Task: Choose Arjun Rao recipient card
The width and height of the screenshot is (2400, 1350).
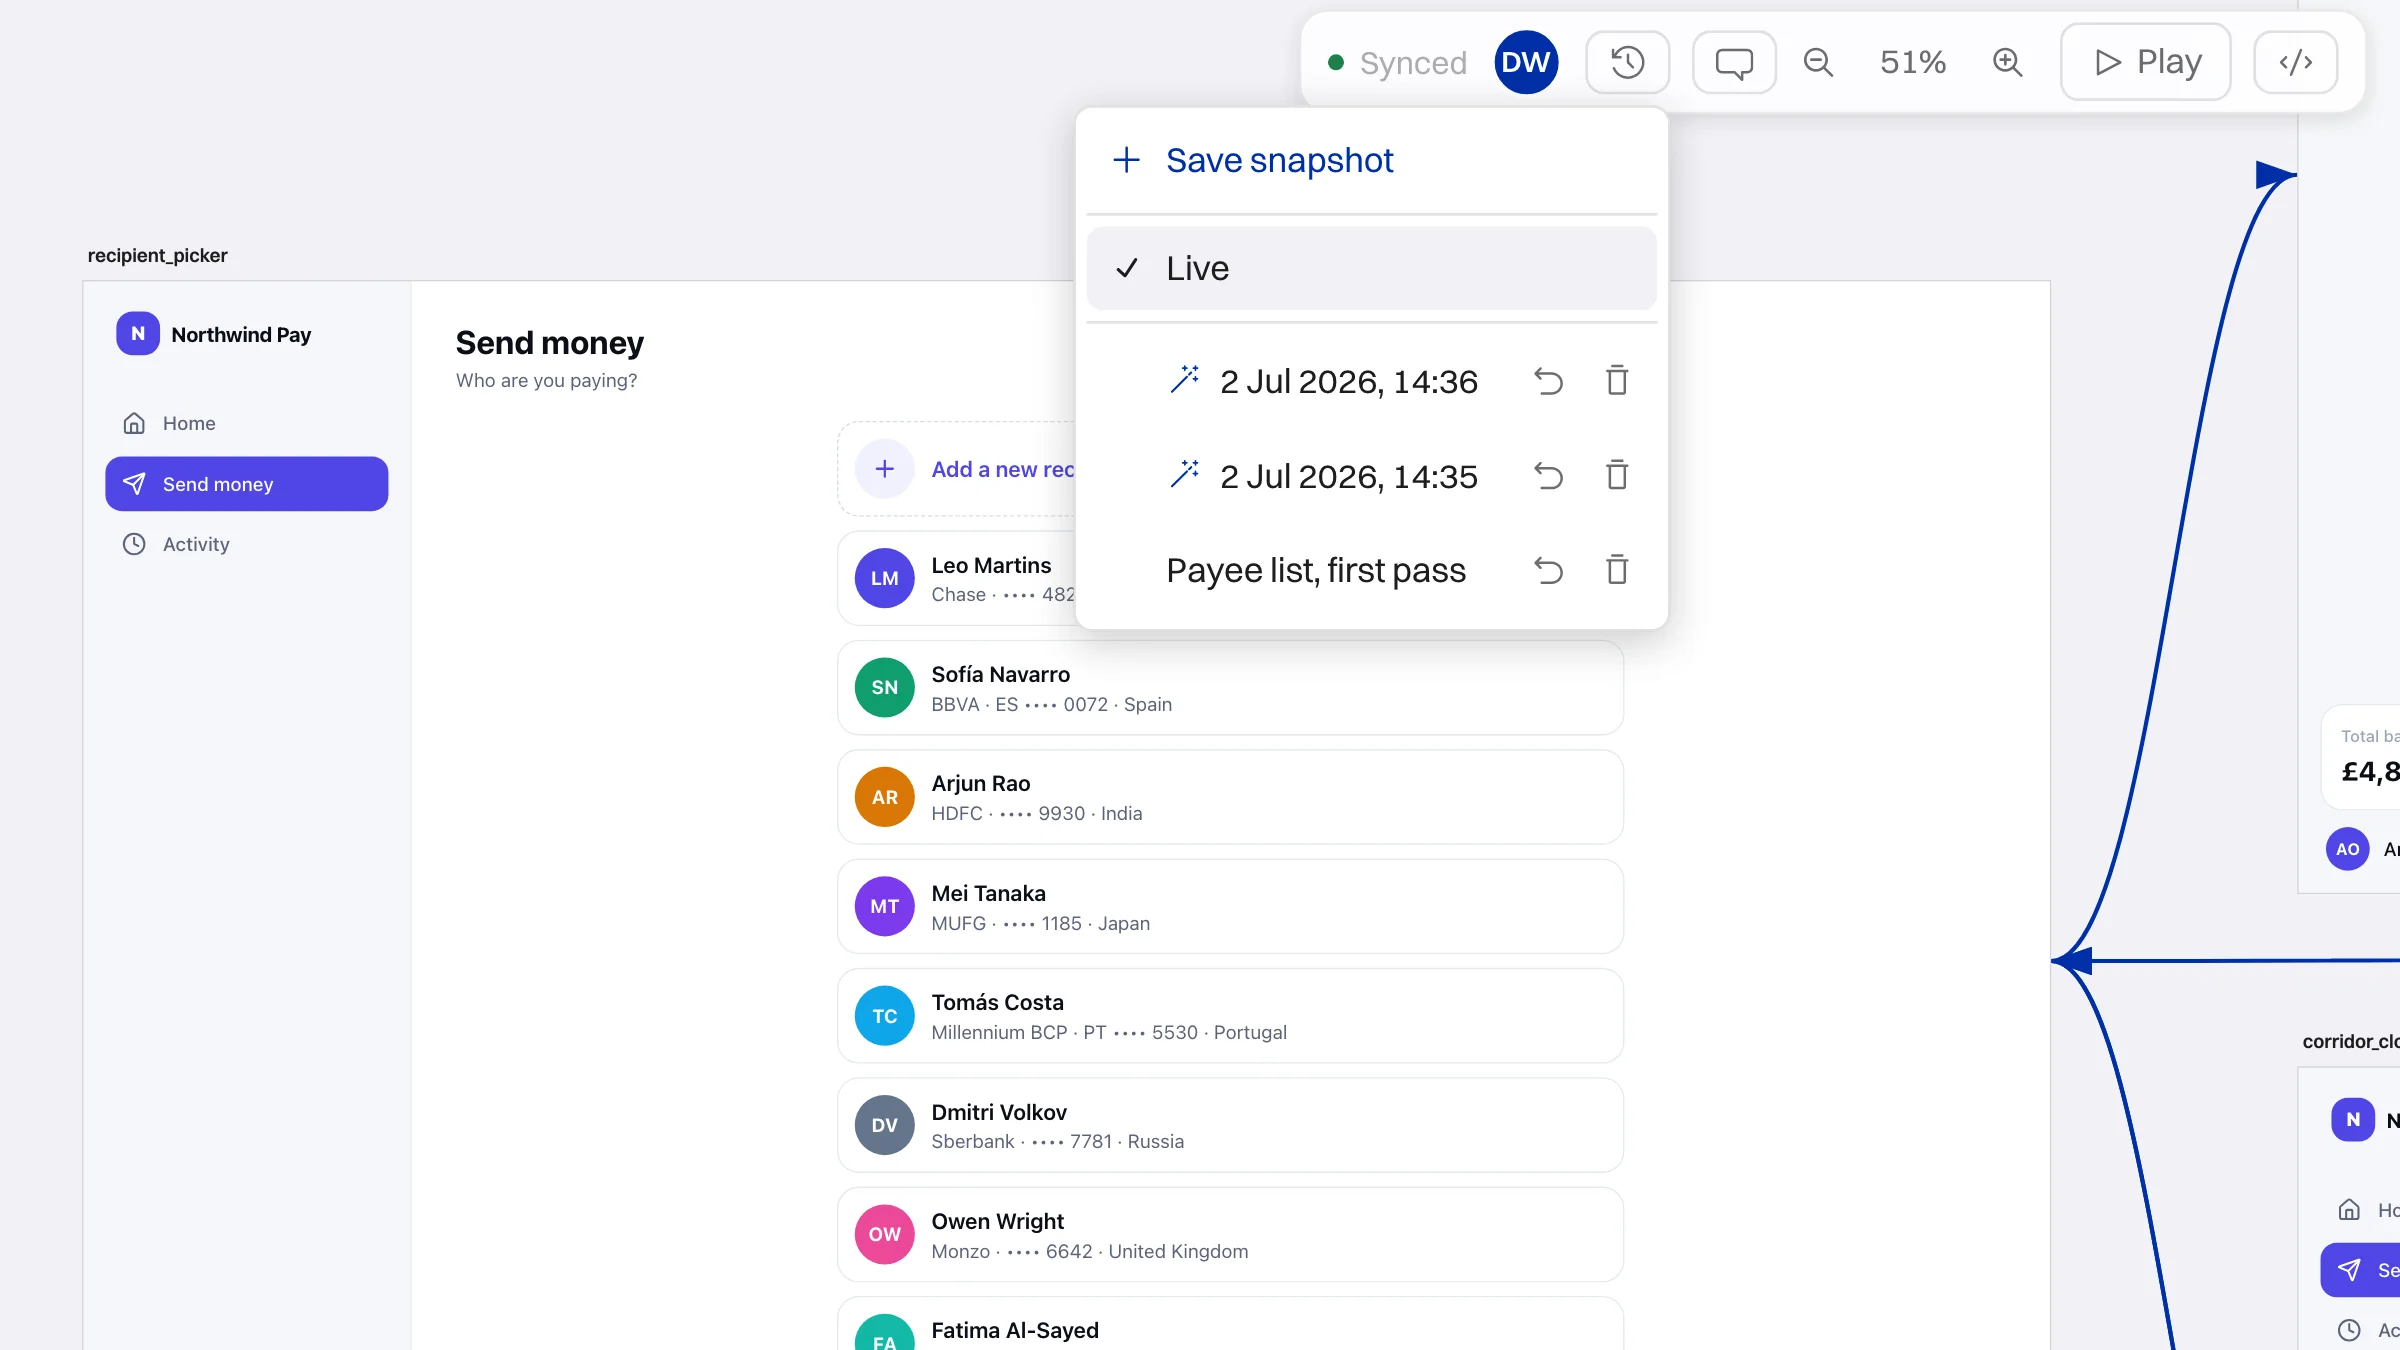Action: pyautogui.click(x=1230, y=797)
